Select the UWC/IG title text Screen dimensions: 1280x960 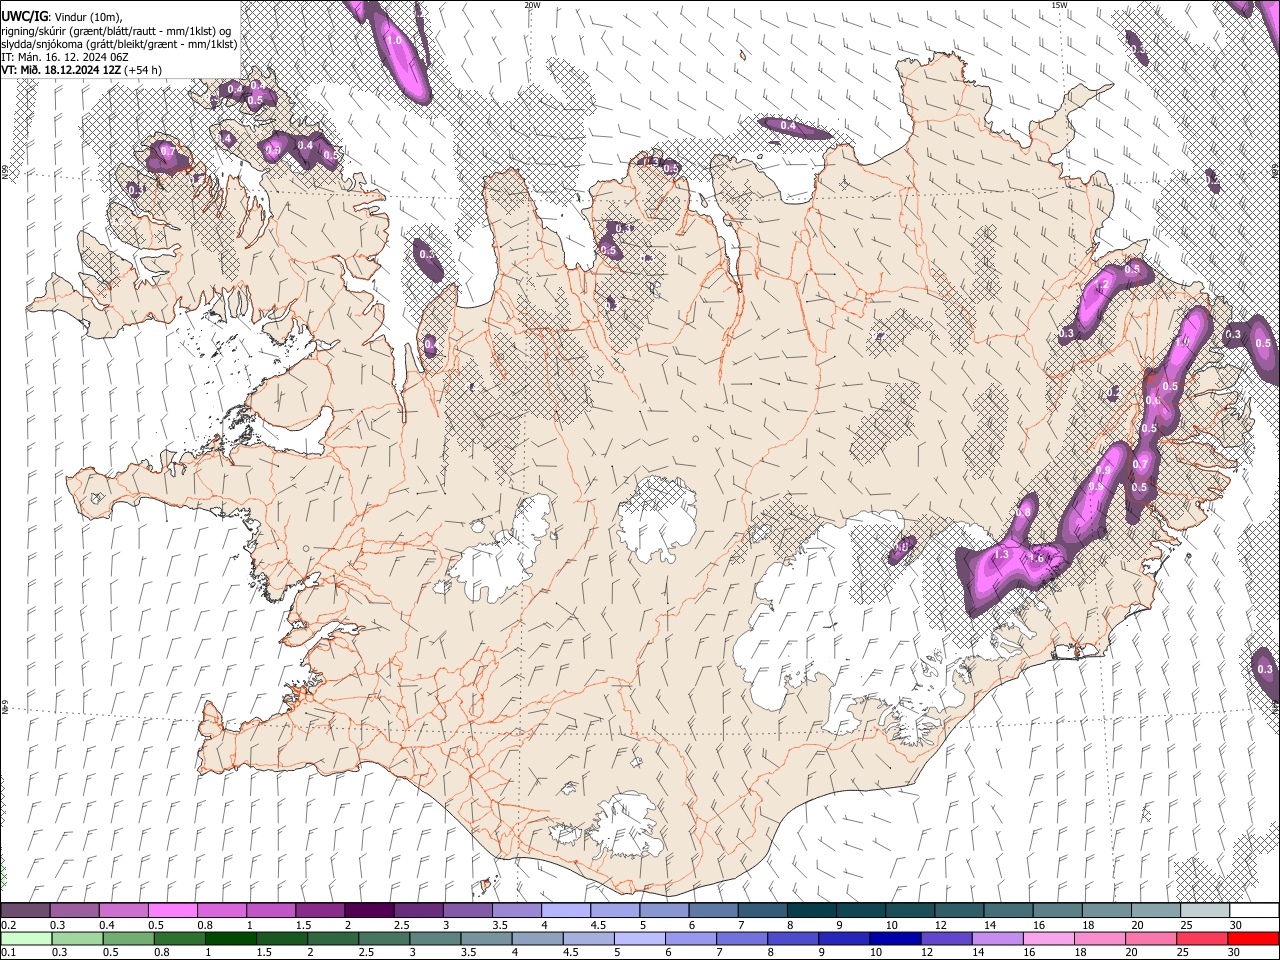click(24, 17)
